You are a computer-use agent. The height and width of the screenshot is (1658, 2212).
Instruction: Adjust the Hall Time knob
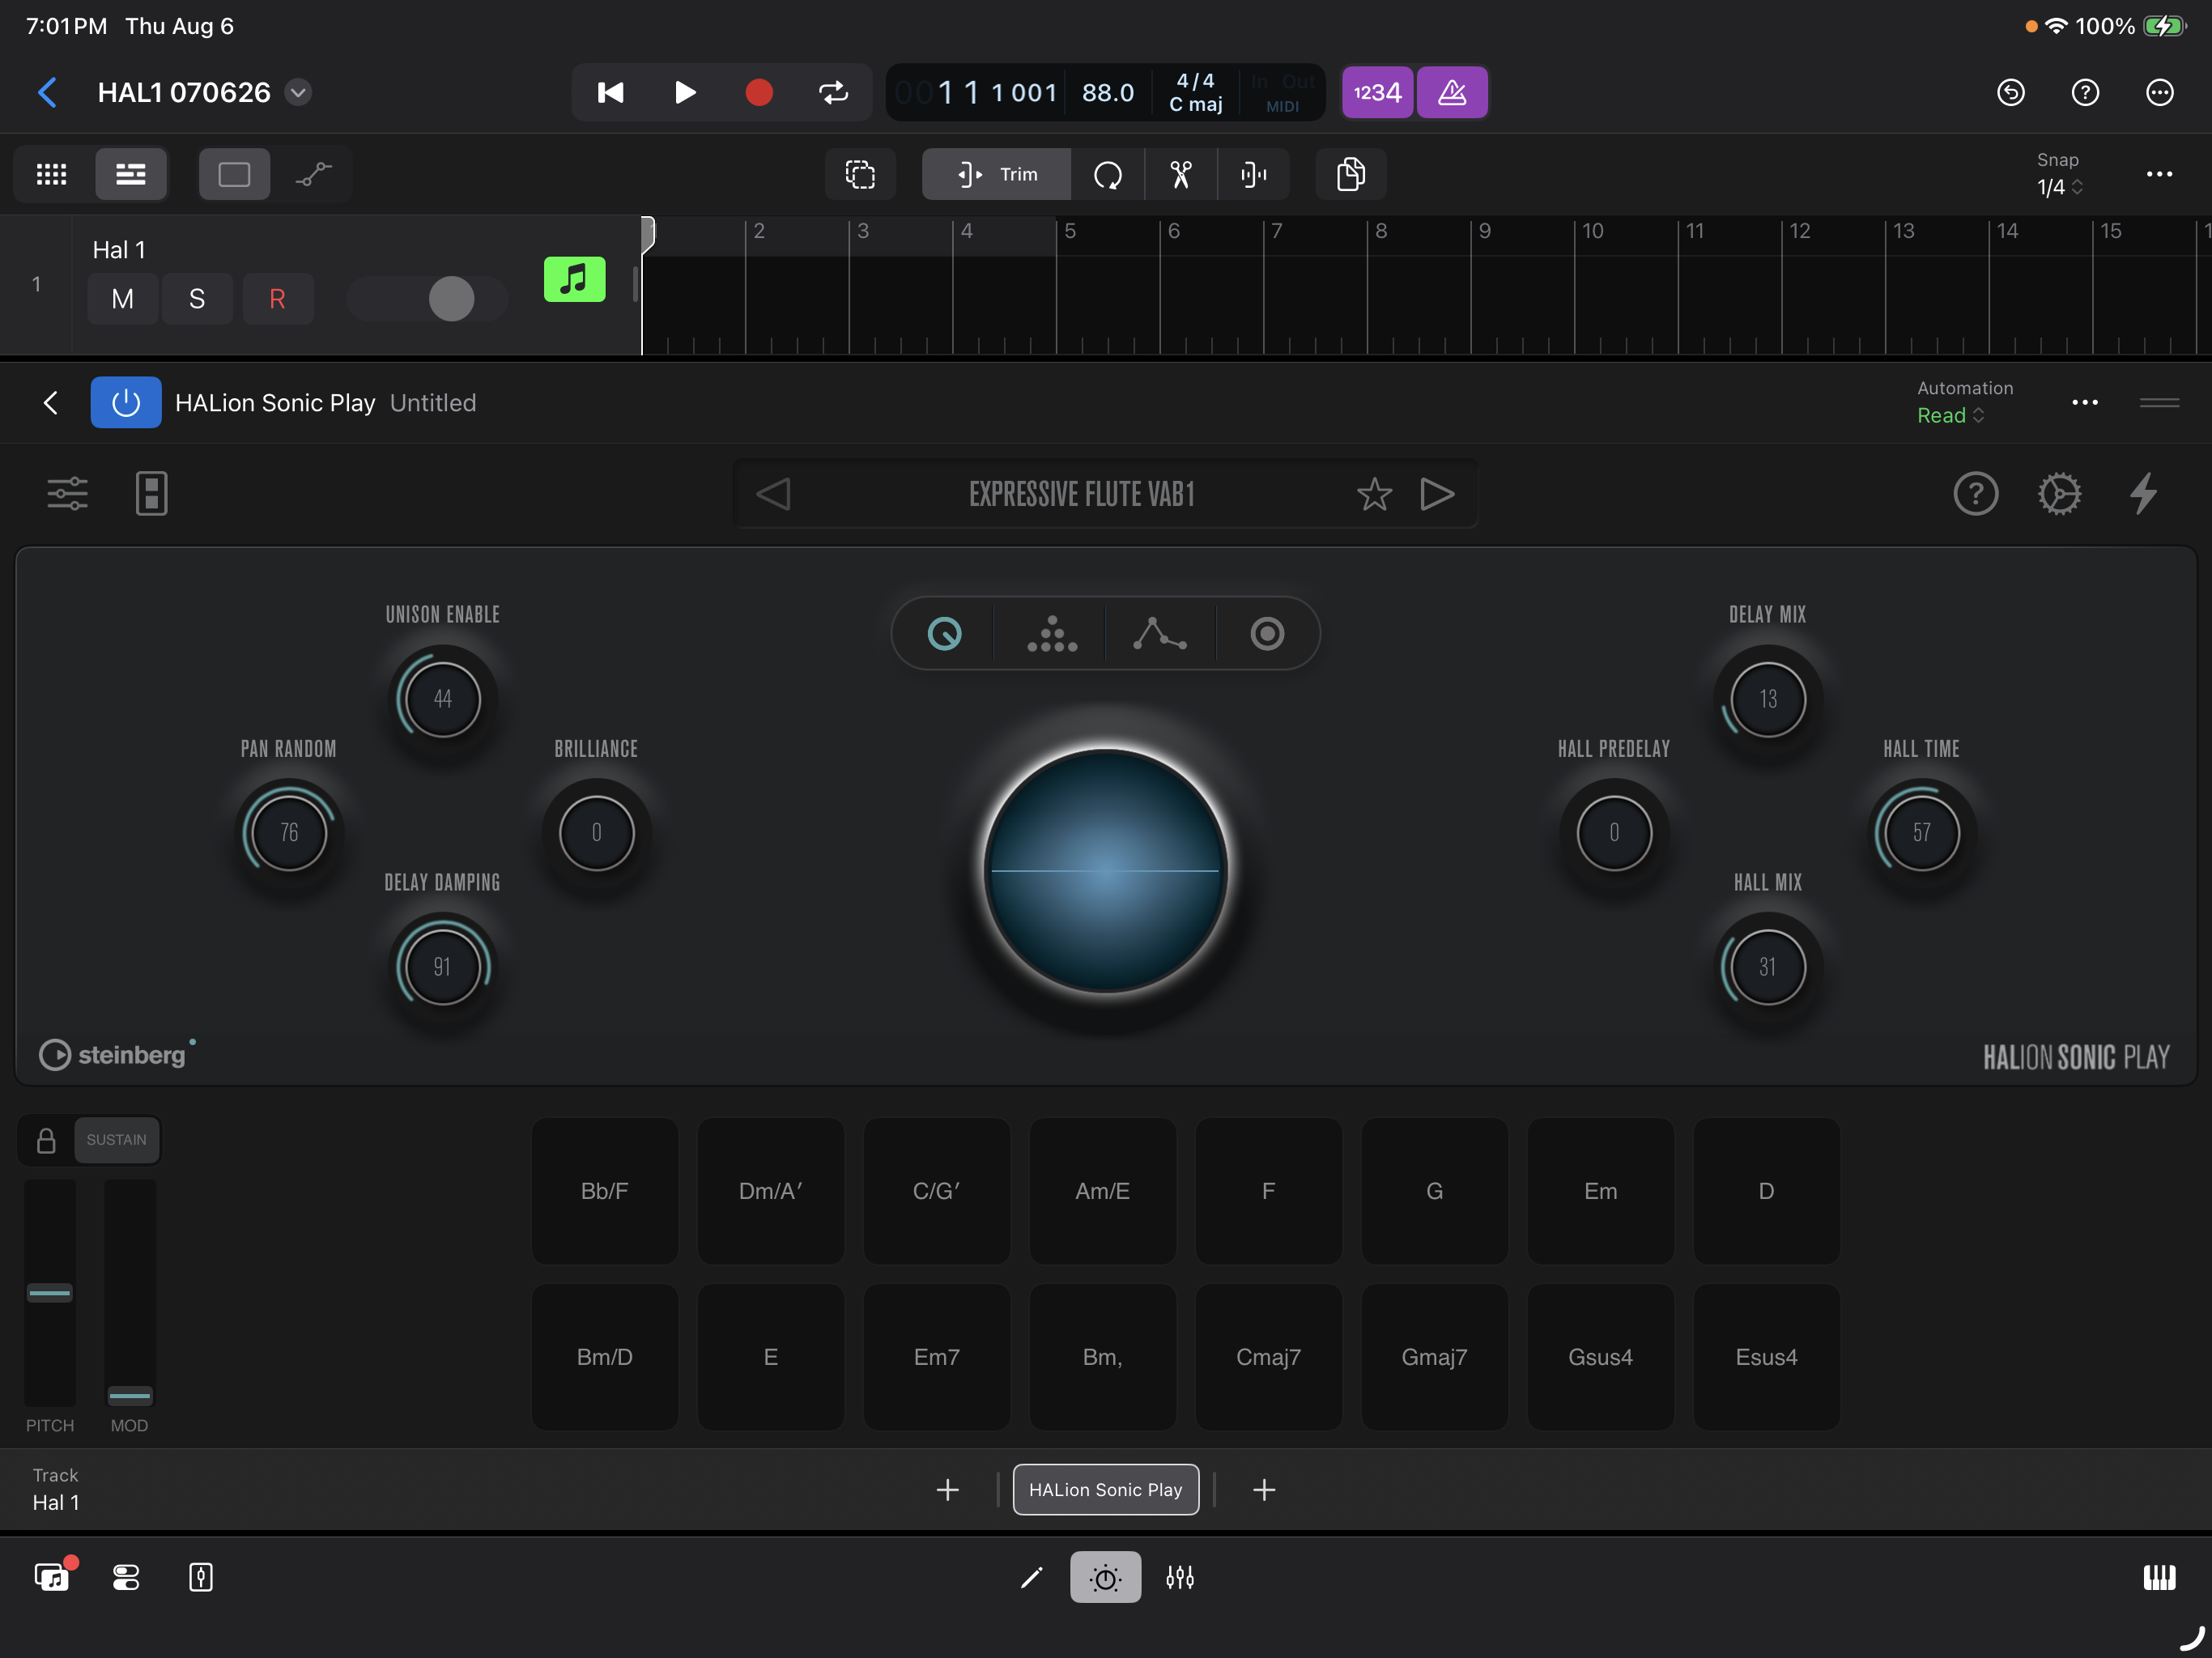pyautogui.click(x=1921, y=832)
